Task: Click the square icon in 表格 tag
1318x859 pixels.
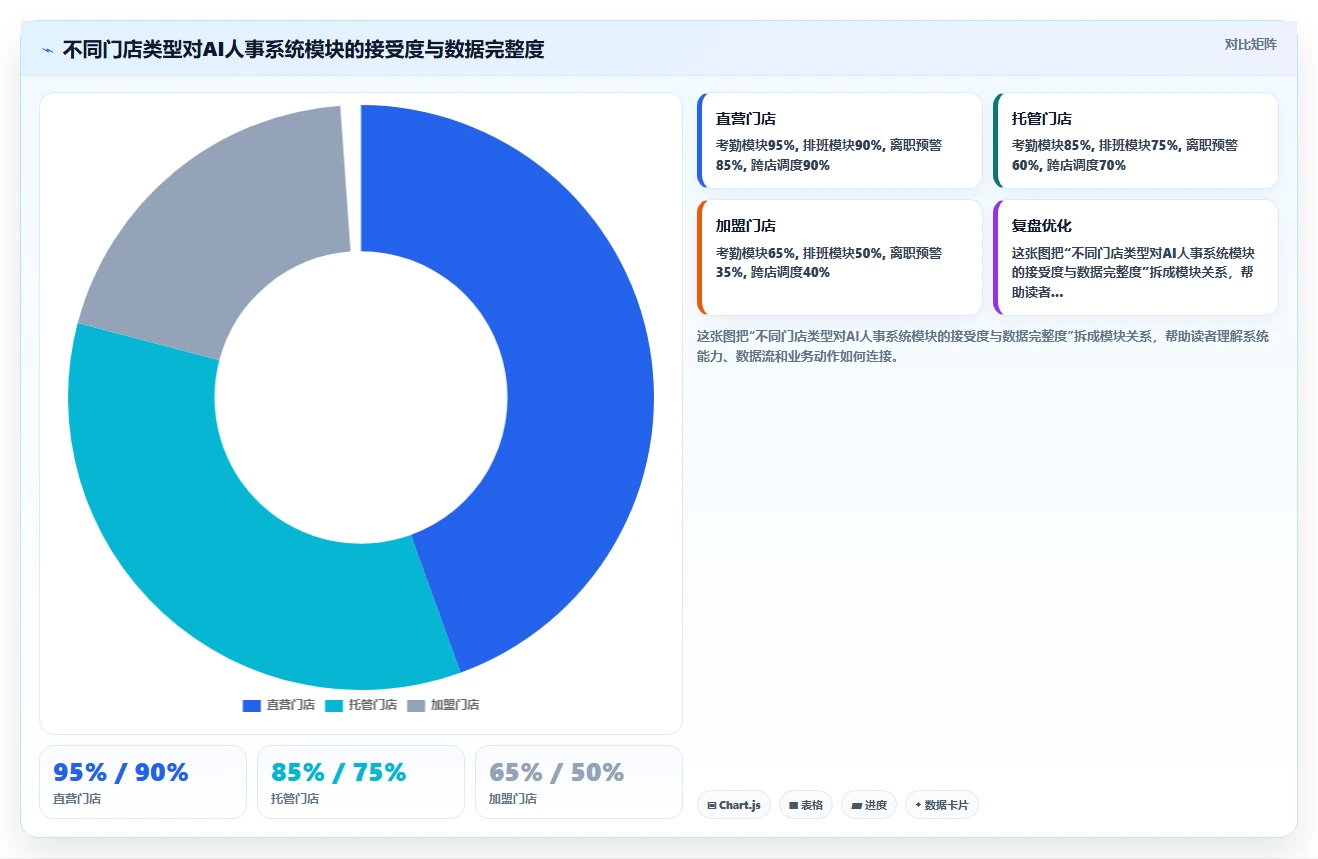Action: coord(793,805)
